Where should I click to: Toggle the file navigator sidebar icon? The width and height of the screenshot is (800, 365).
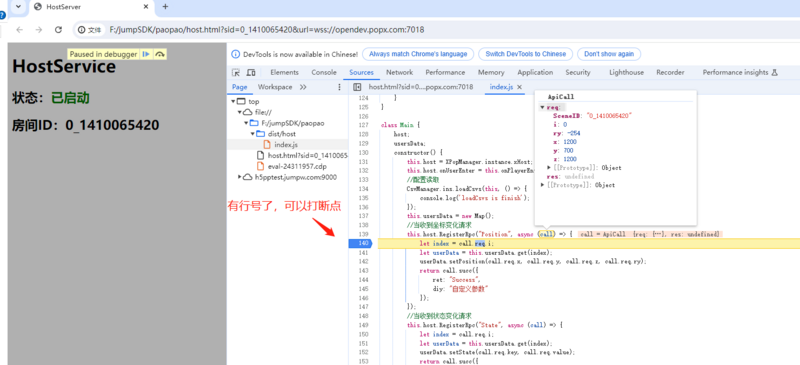pyautogui.click(x=357, y=87)
